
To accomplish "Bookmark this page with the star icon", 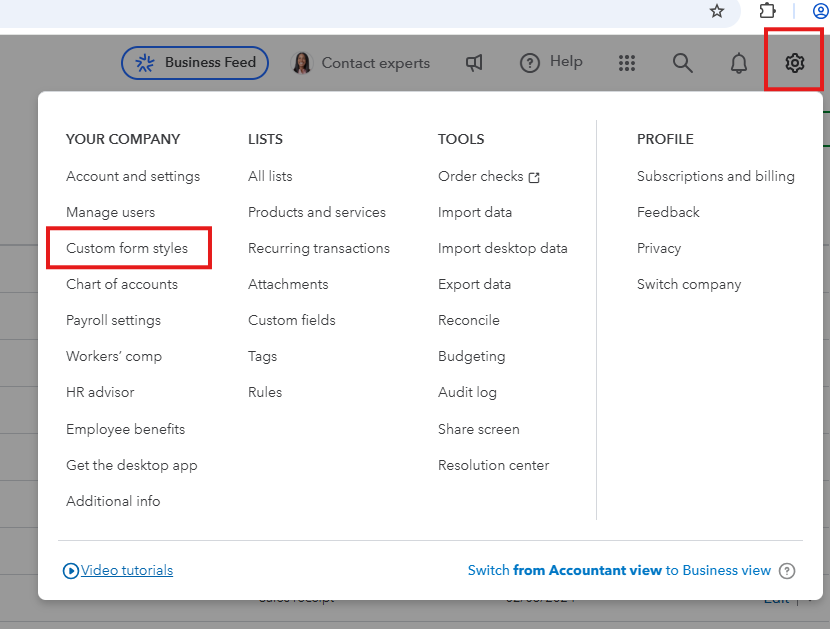I will click(x=717, y=11).
